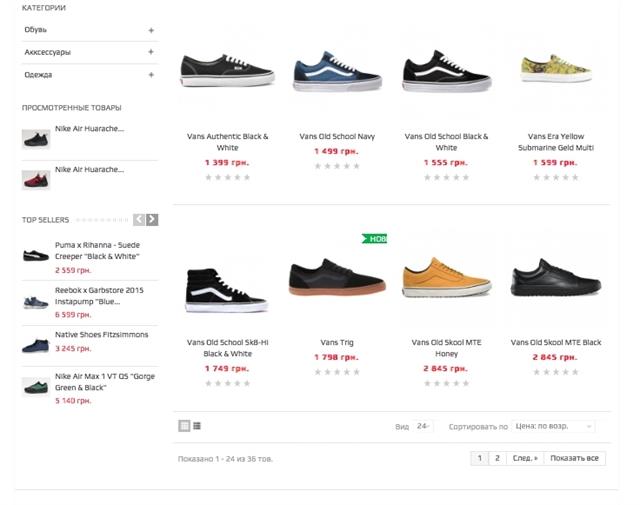Click next arrow in Top Sellers

(x=152, y=220)
